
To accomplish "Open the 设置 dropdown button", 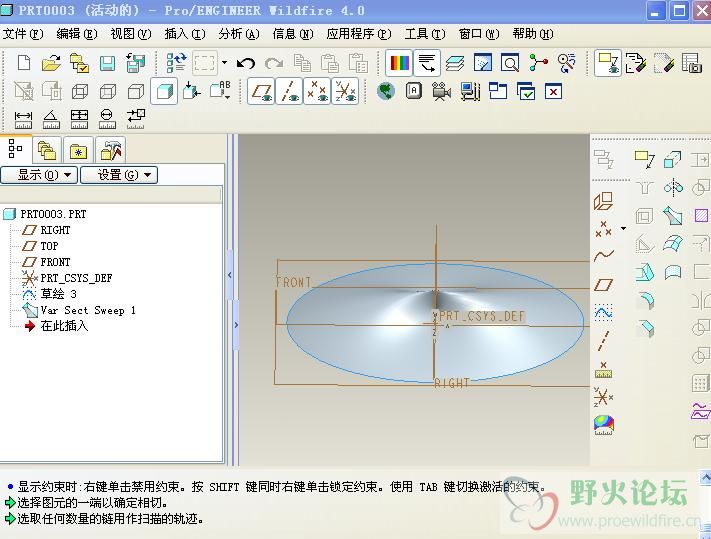I will point(119,175).
